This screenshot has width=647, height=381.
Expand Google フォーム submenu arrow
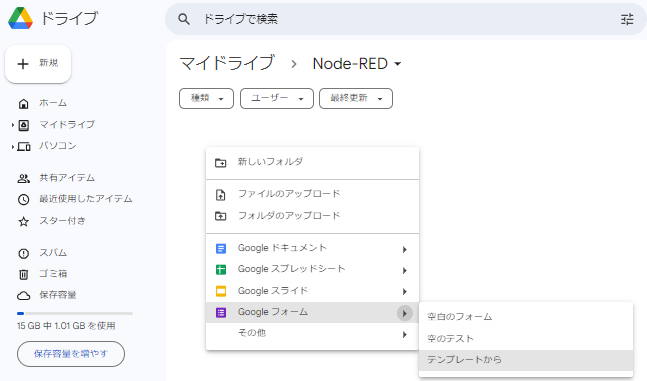[x=405, y=313]
